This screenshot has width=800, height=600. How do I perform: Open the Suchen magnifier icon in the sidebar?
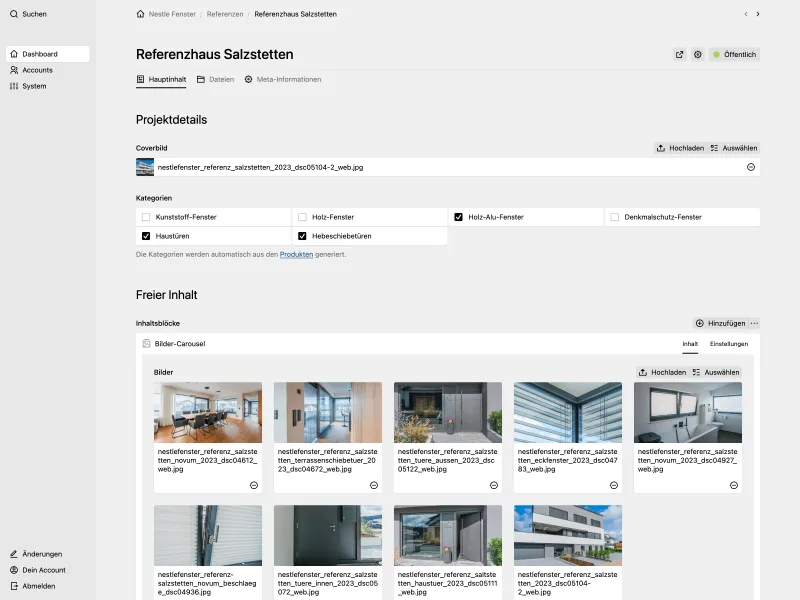pyautogui.click(x=13, y=14)
